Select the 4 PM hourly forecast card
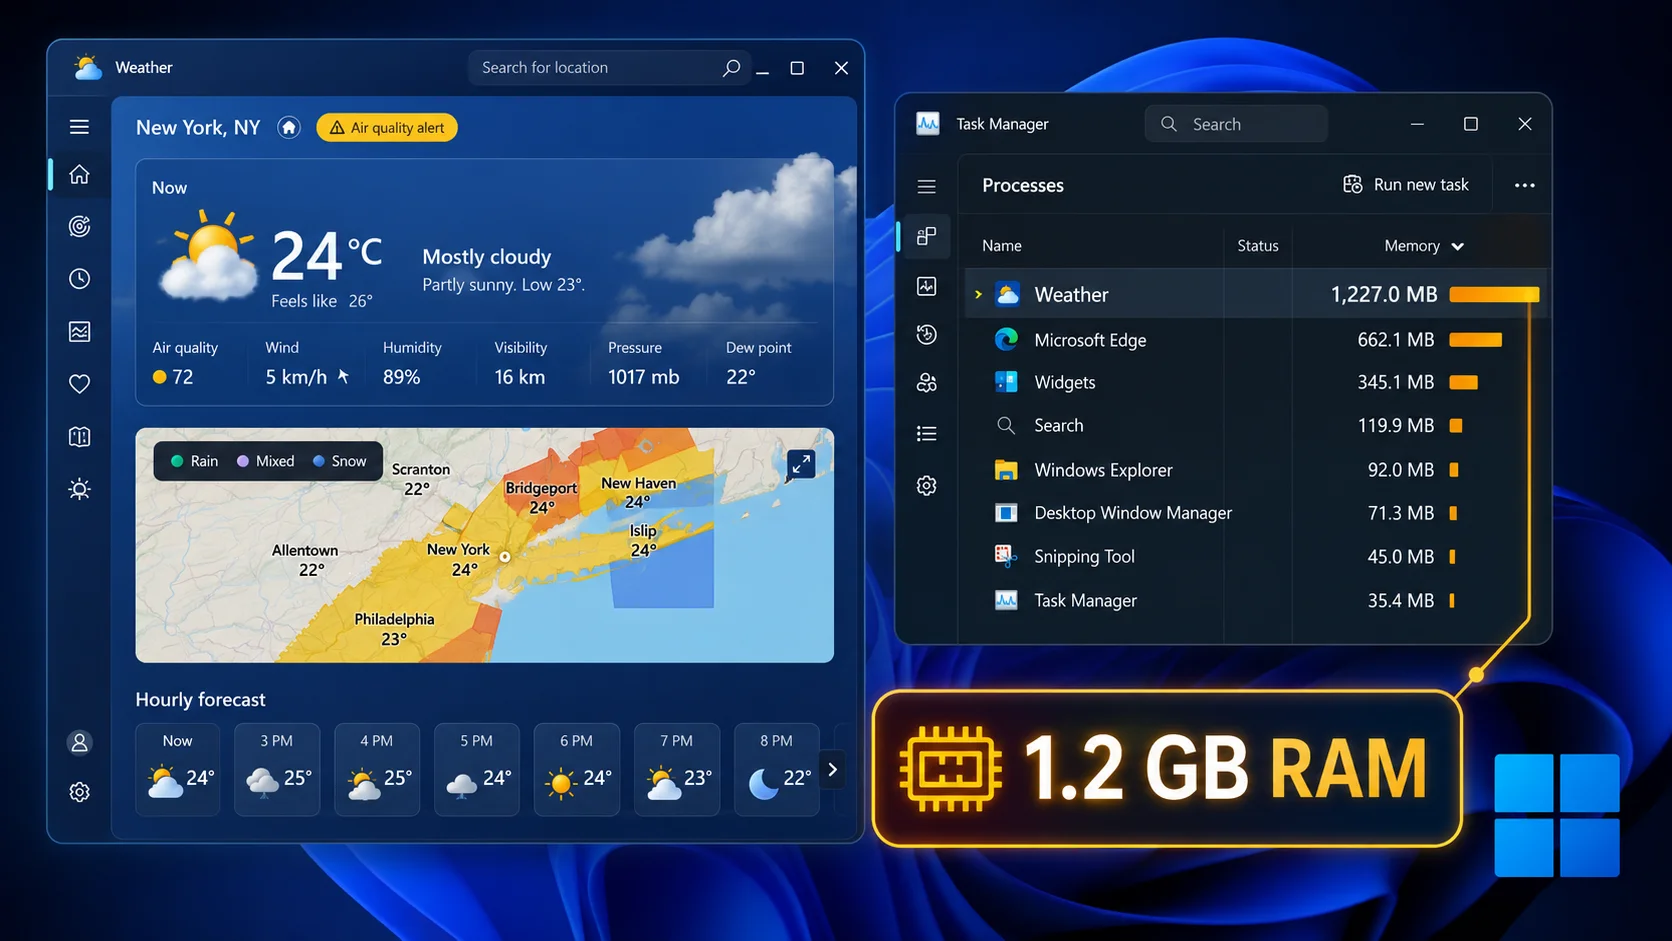The height and width of the screenshot is (941, 1672). 377,769
